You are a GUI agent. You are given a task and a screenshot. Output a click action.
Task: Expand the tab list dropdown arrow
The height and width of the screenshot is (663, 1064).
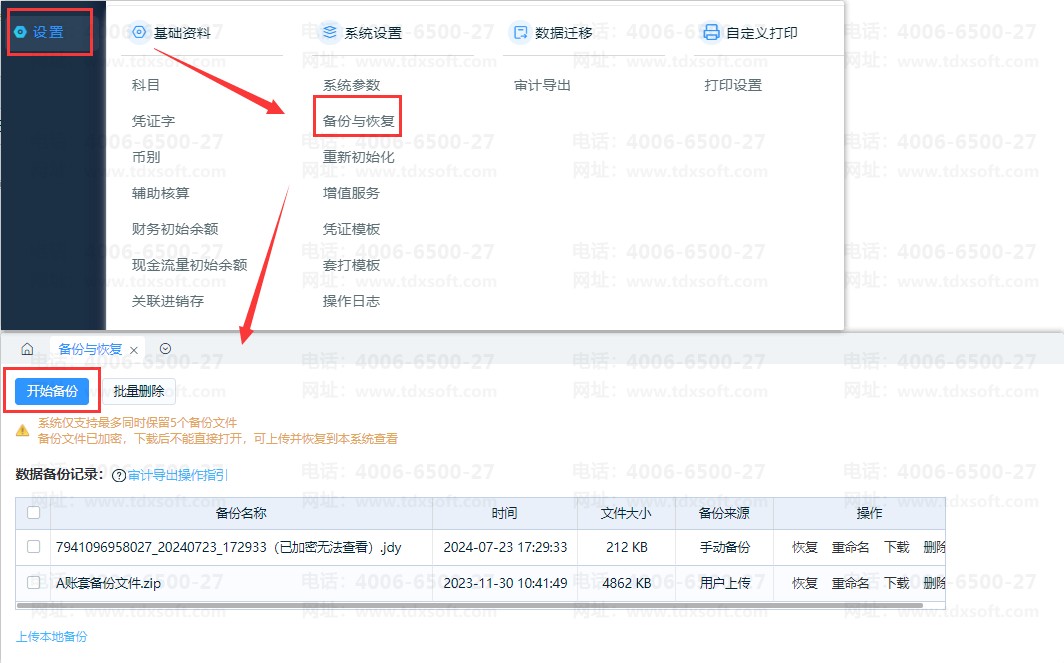(x=166, y=349)
